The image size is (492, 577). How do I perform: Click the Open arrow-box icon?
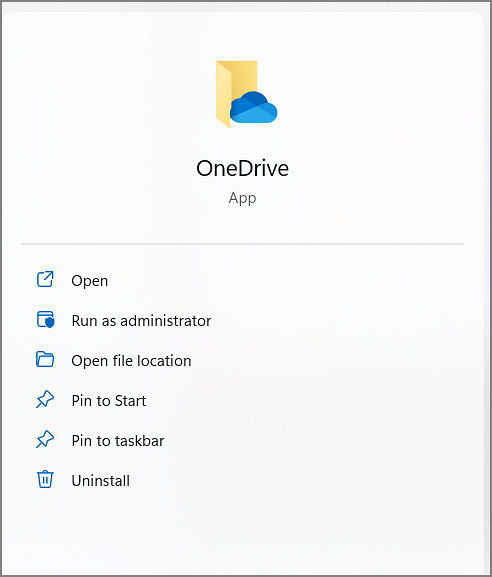[45, 279]
